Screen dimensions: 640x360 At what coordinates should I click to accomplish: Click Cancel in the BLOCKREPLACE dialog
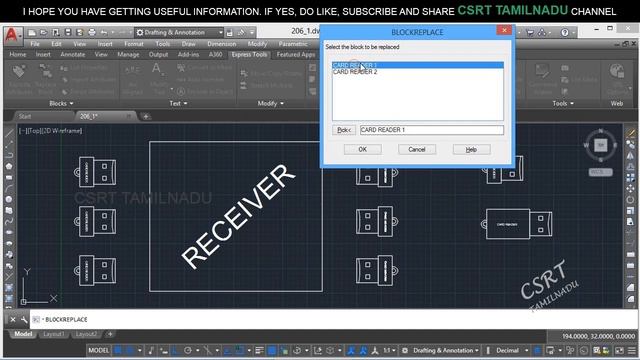(x=417, y=149)
